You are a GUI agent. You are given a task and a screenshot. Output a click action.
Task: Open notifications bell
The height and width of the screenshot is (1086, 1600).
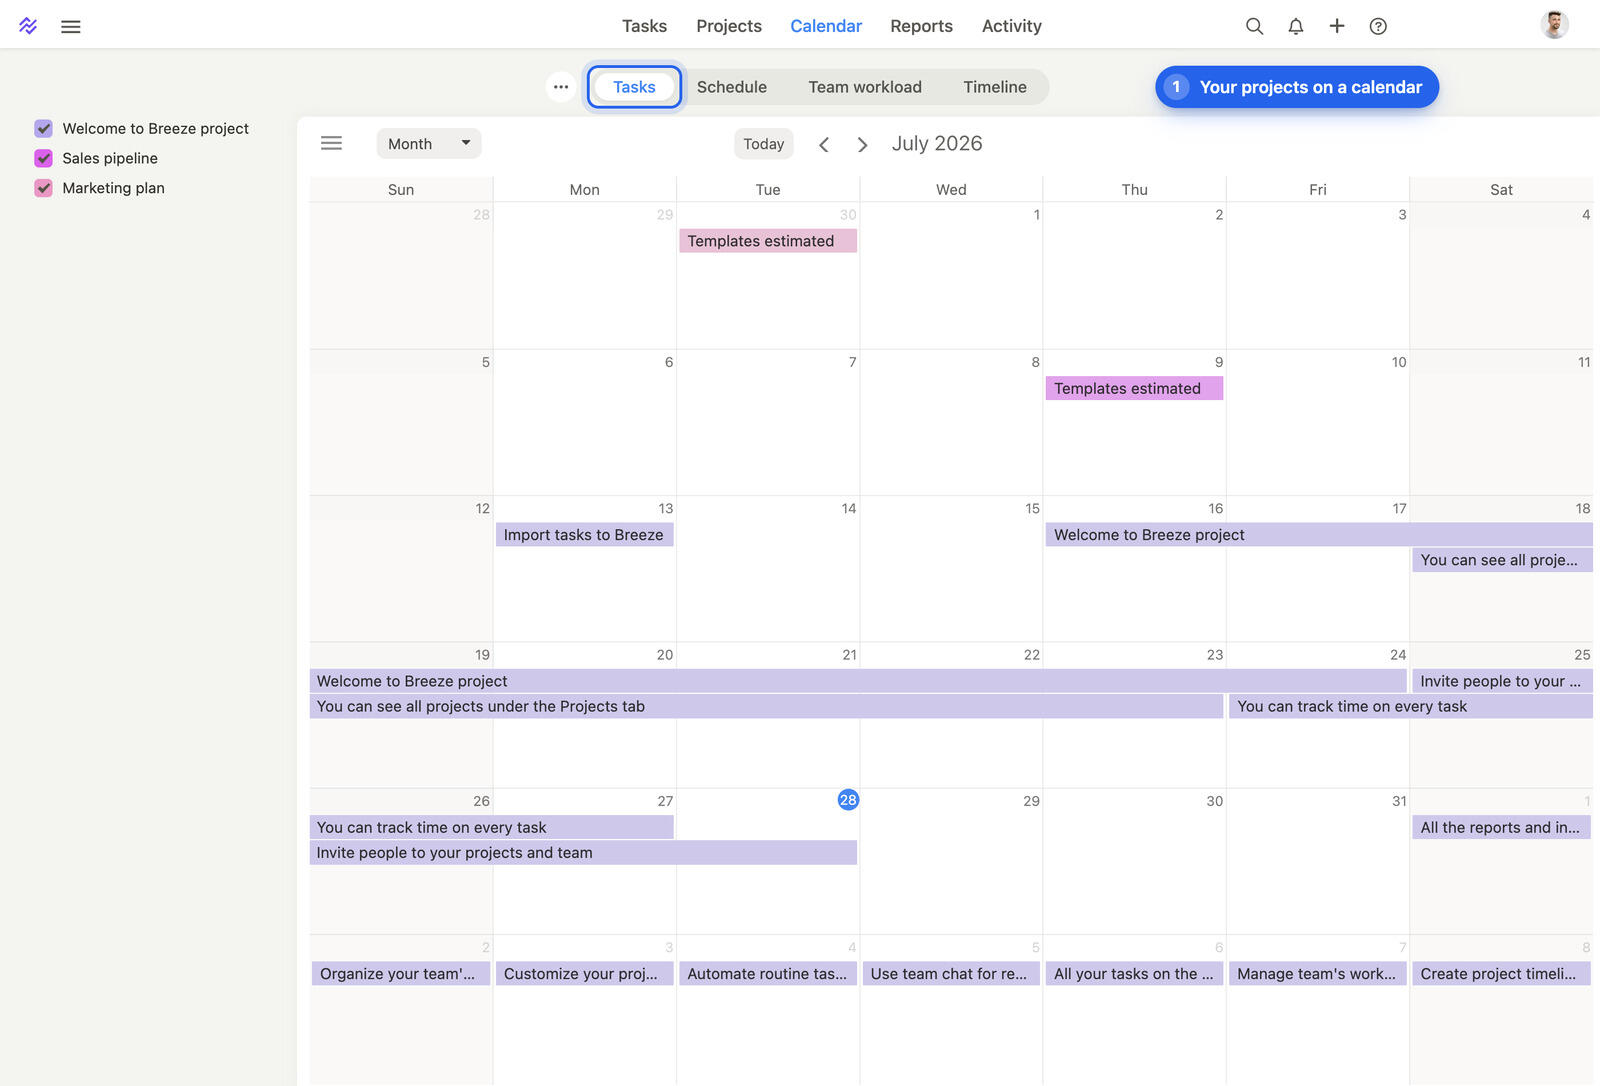[x=1296, y=26]
